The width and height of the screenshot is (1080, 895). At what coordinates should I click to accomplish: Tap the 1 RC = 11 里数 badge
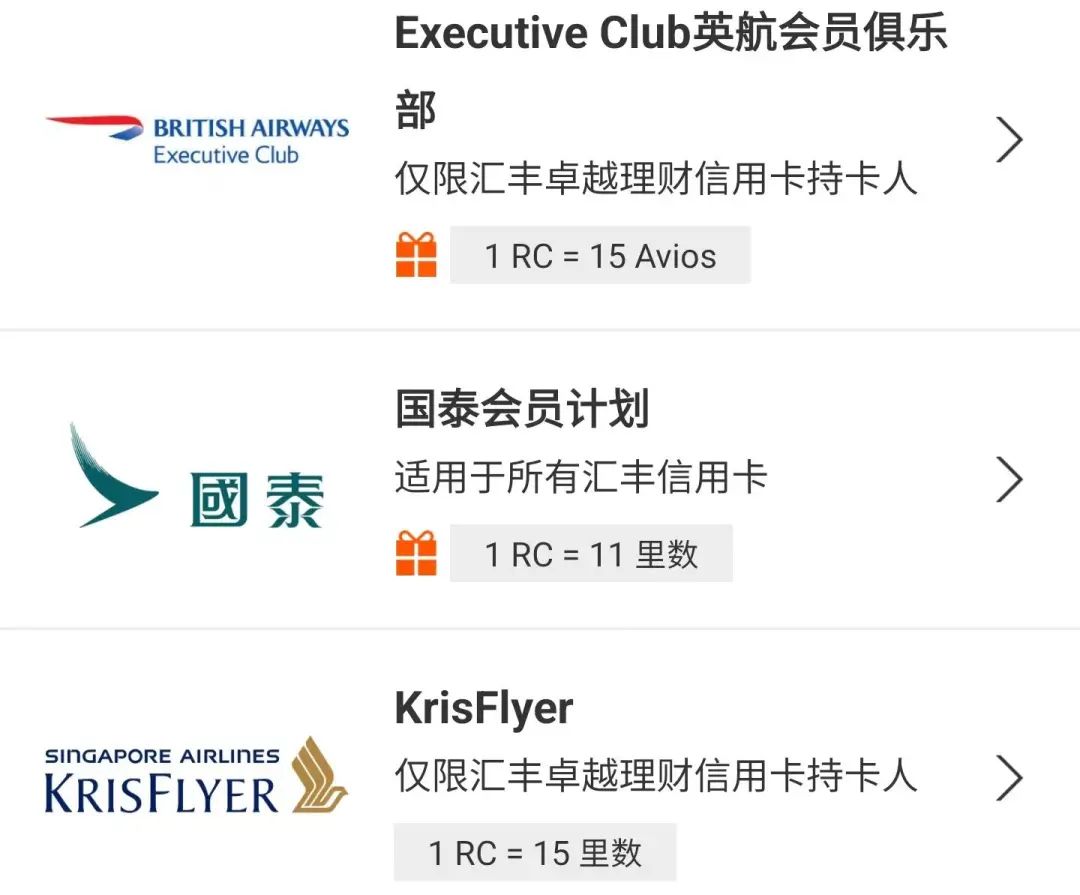[x=591, y=554]
